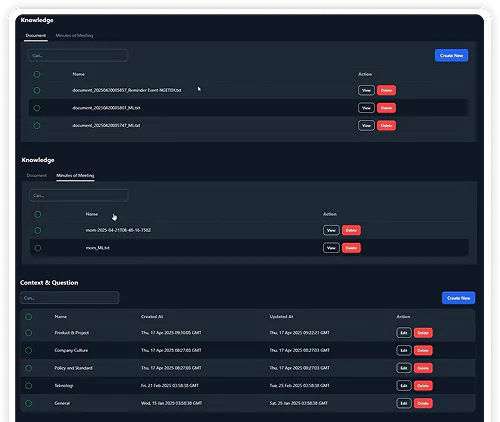Check the Reminder Event document row checkbox

pos(37,90)
